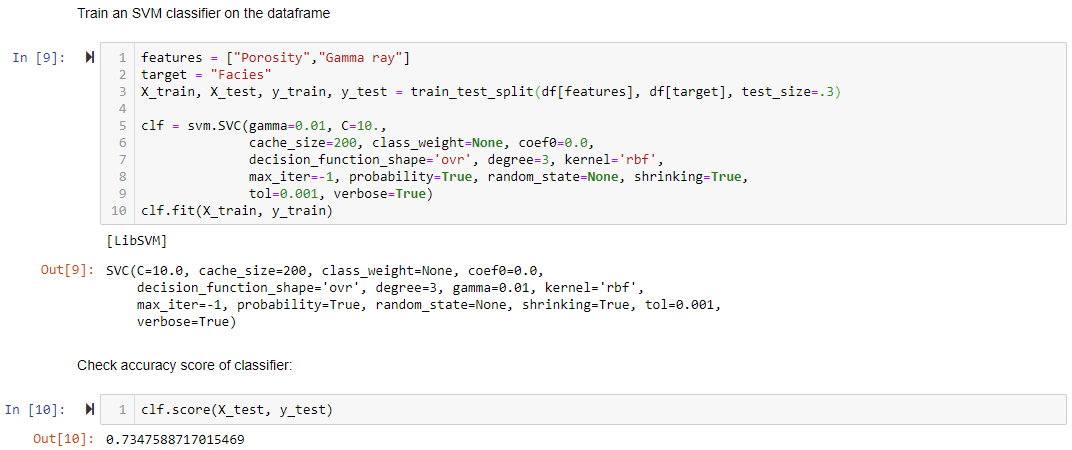Place cursor in the features list line

tap(275, 57)
